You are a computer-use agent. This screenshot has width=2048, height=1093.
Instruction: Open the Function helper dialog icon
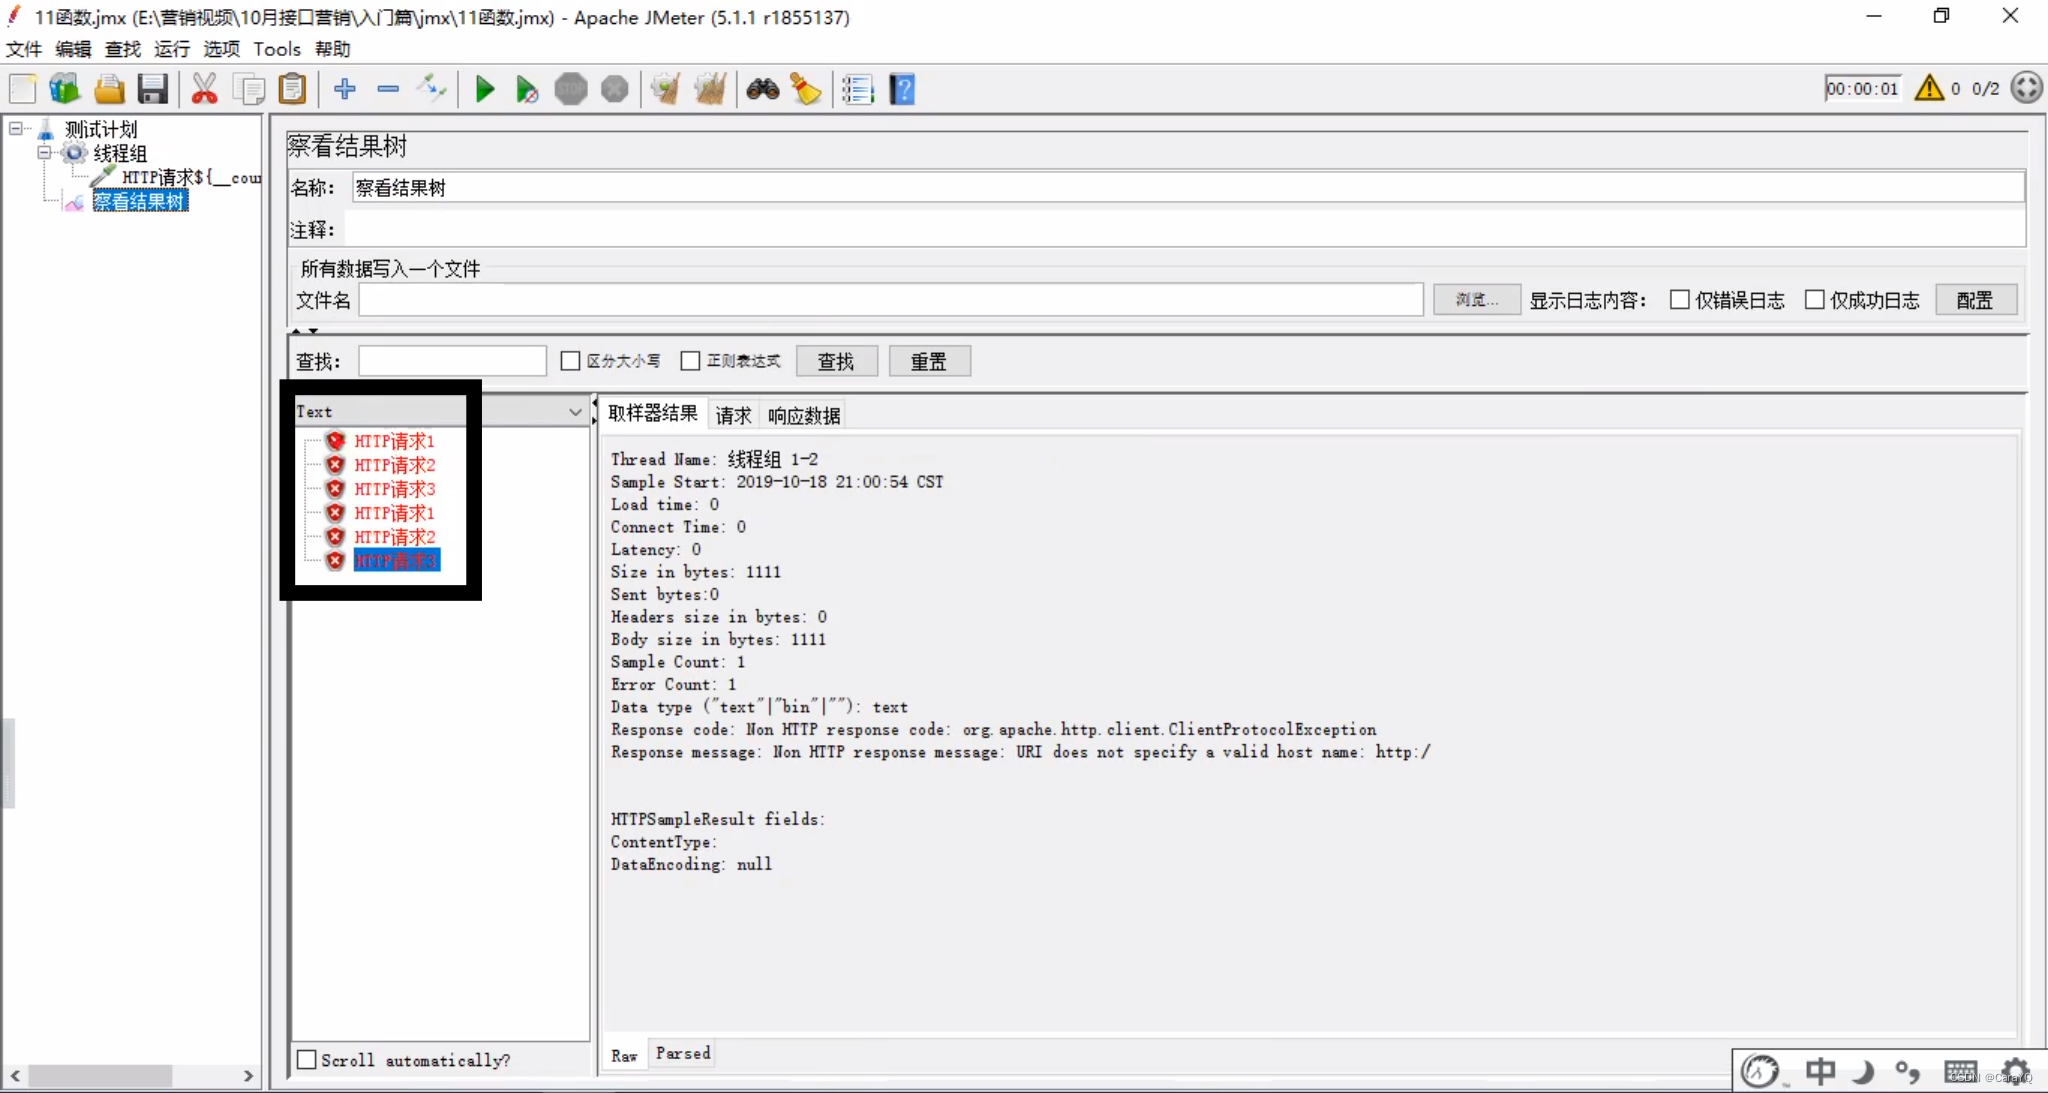click(857, 89)
